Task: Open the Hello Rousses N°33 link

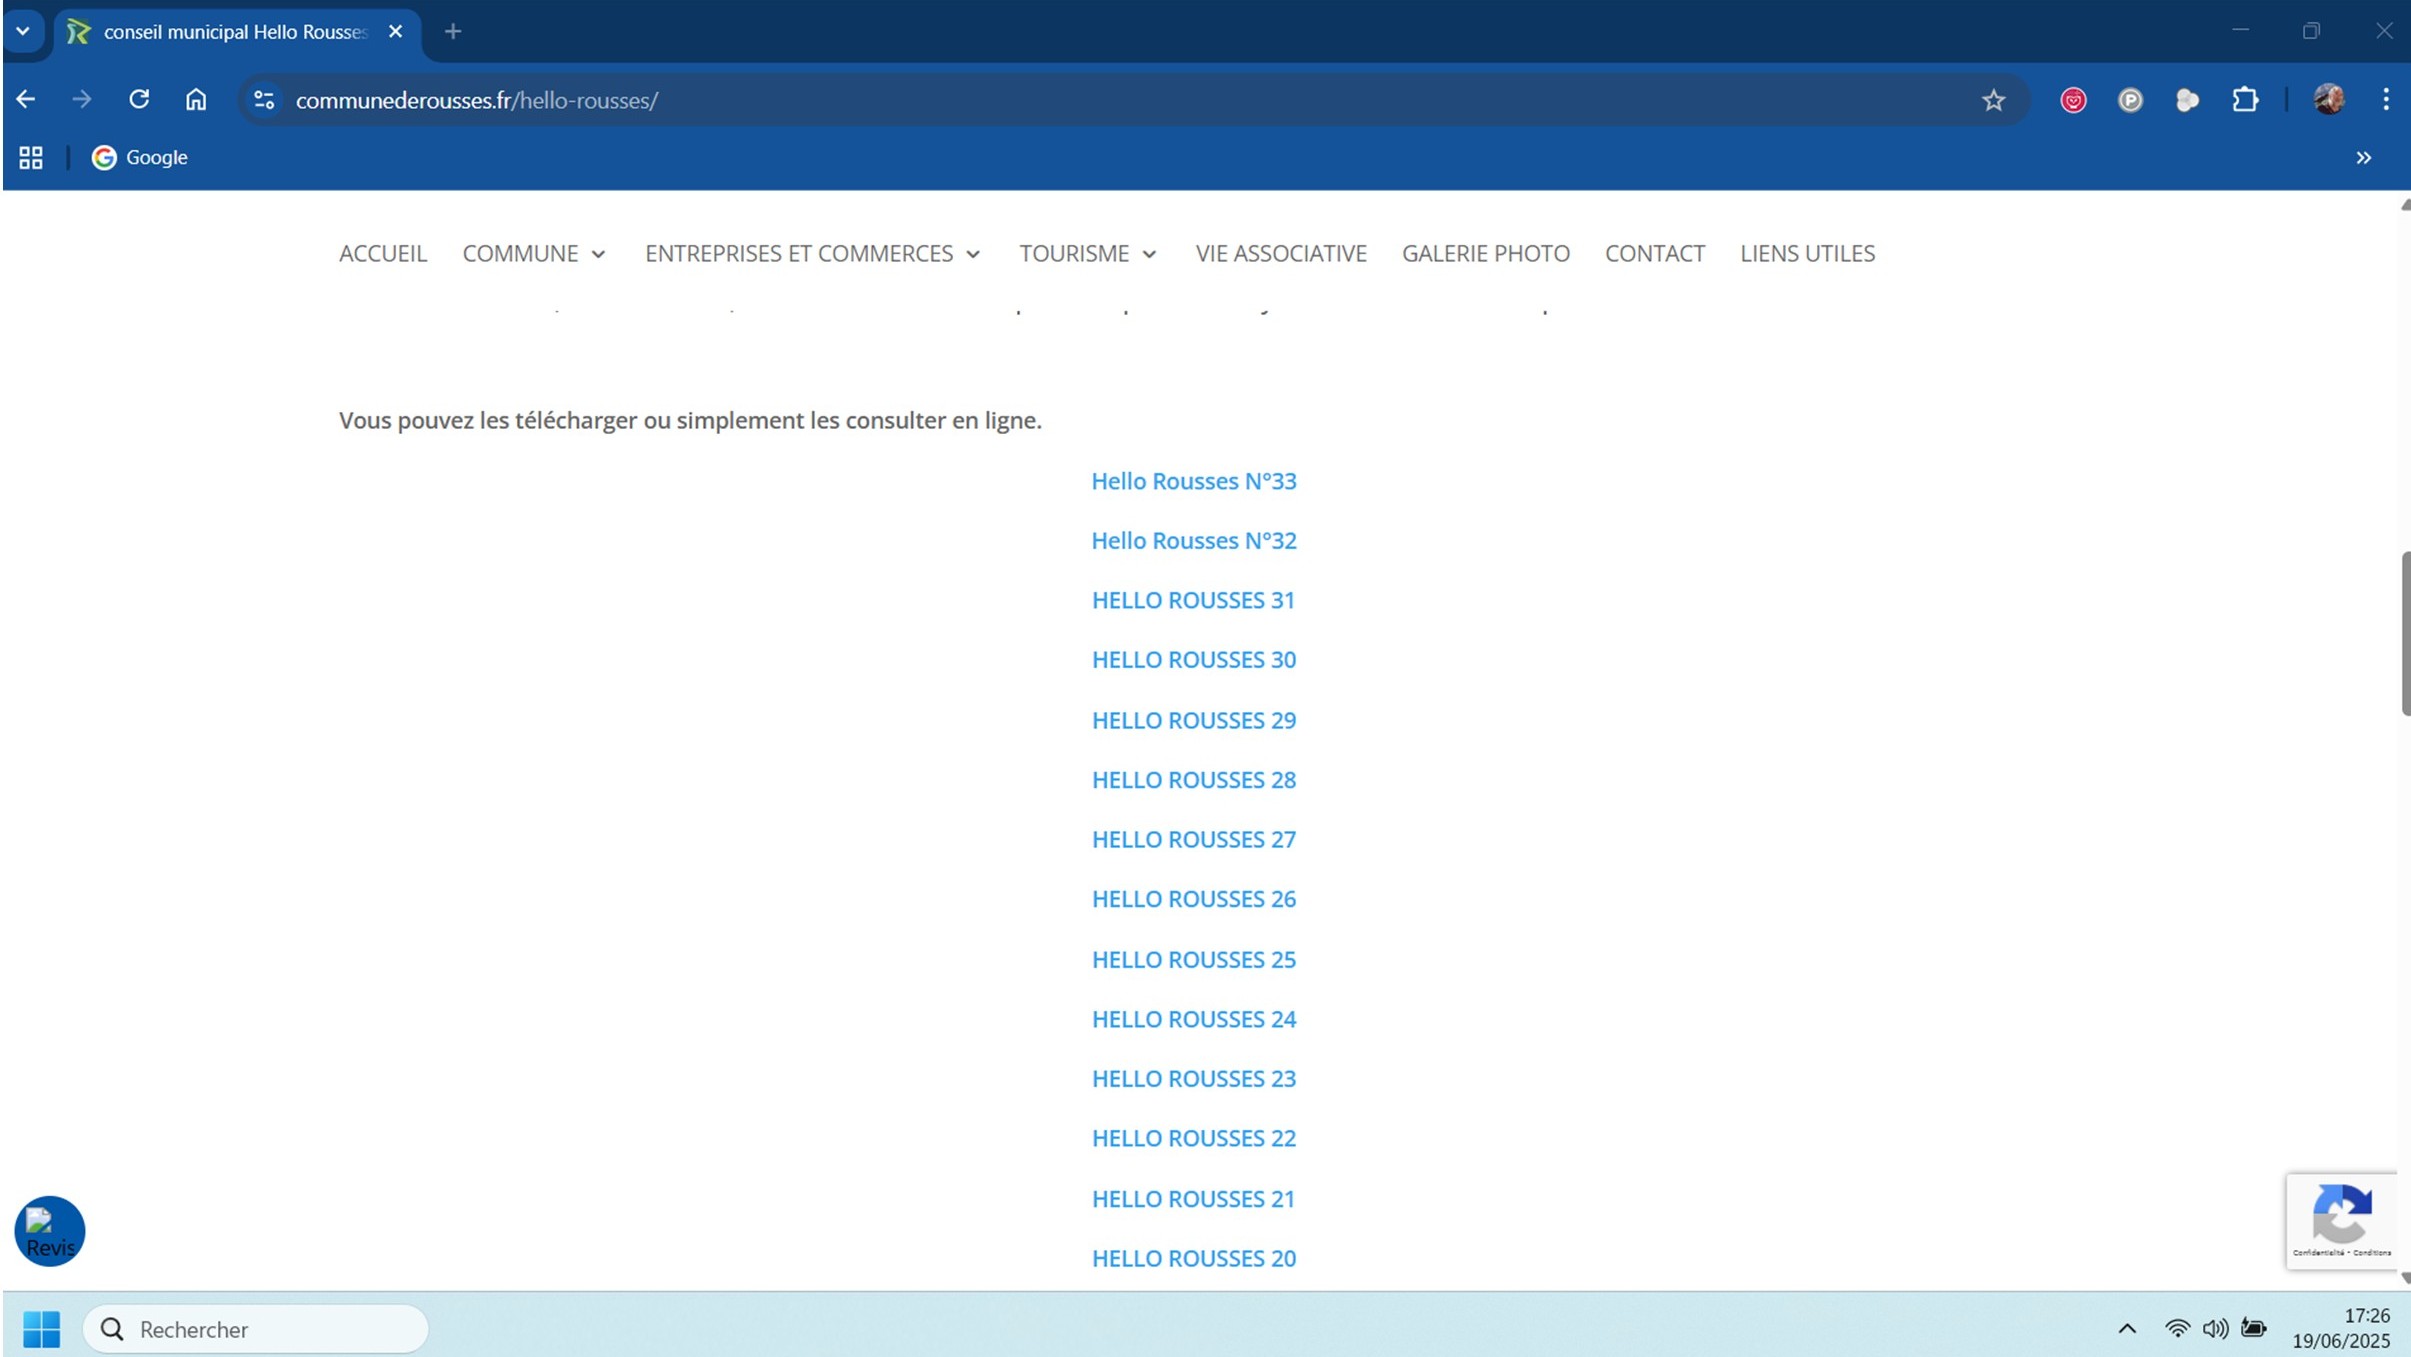Action: [x=1193, y=481]
